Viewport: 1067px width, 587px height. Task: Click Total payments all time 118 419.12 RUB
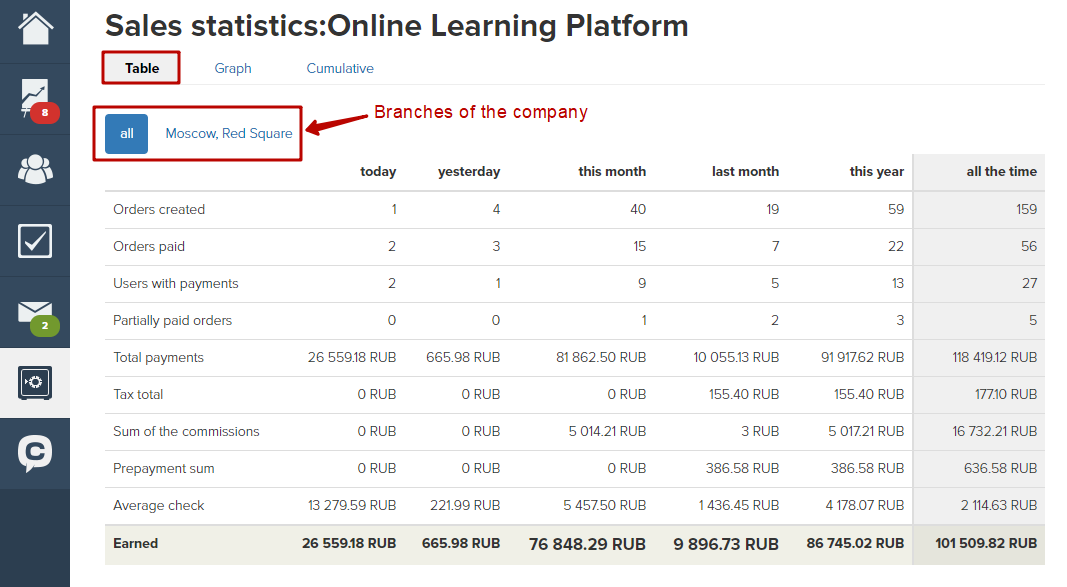994,357
